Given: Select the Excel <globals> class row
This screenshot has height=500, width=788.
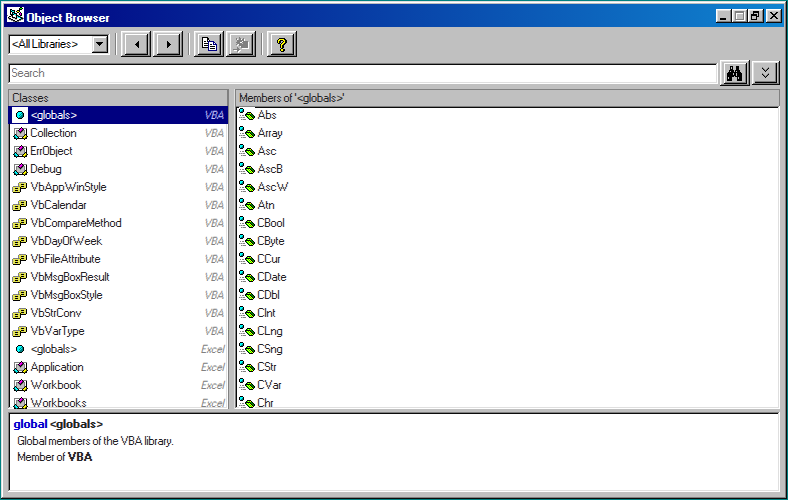Looking at the screenshot, I should (x=119, y=349).
